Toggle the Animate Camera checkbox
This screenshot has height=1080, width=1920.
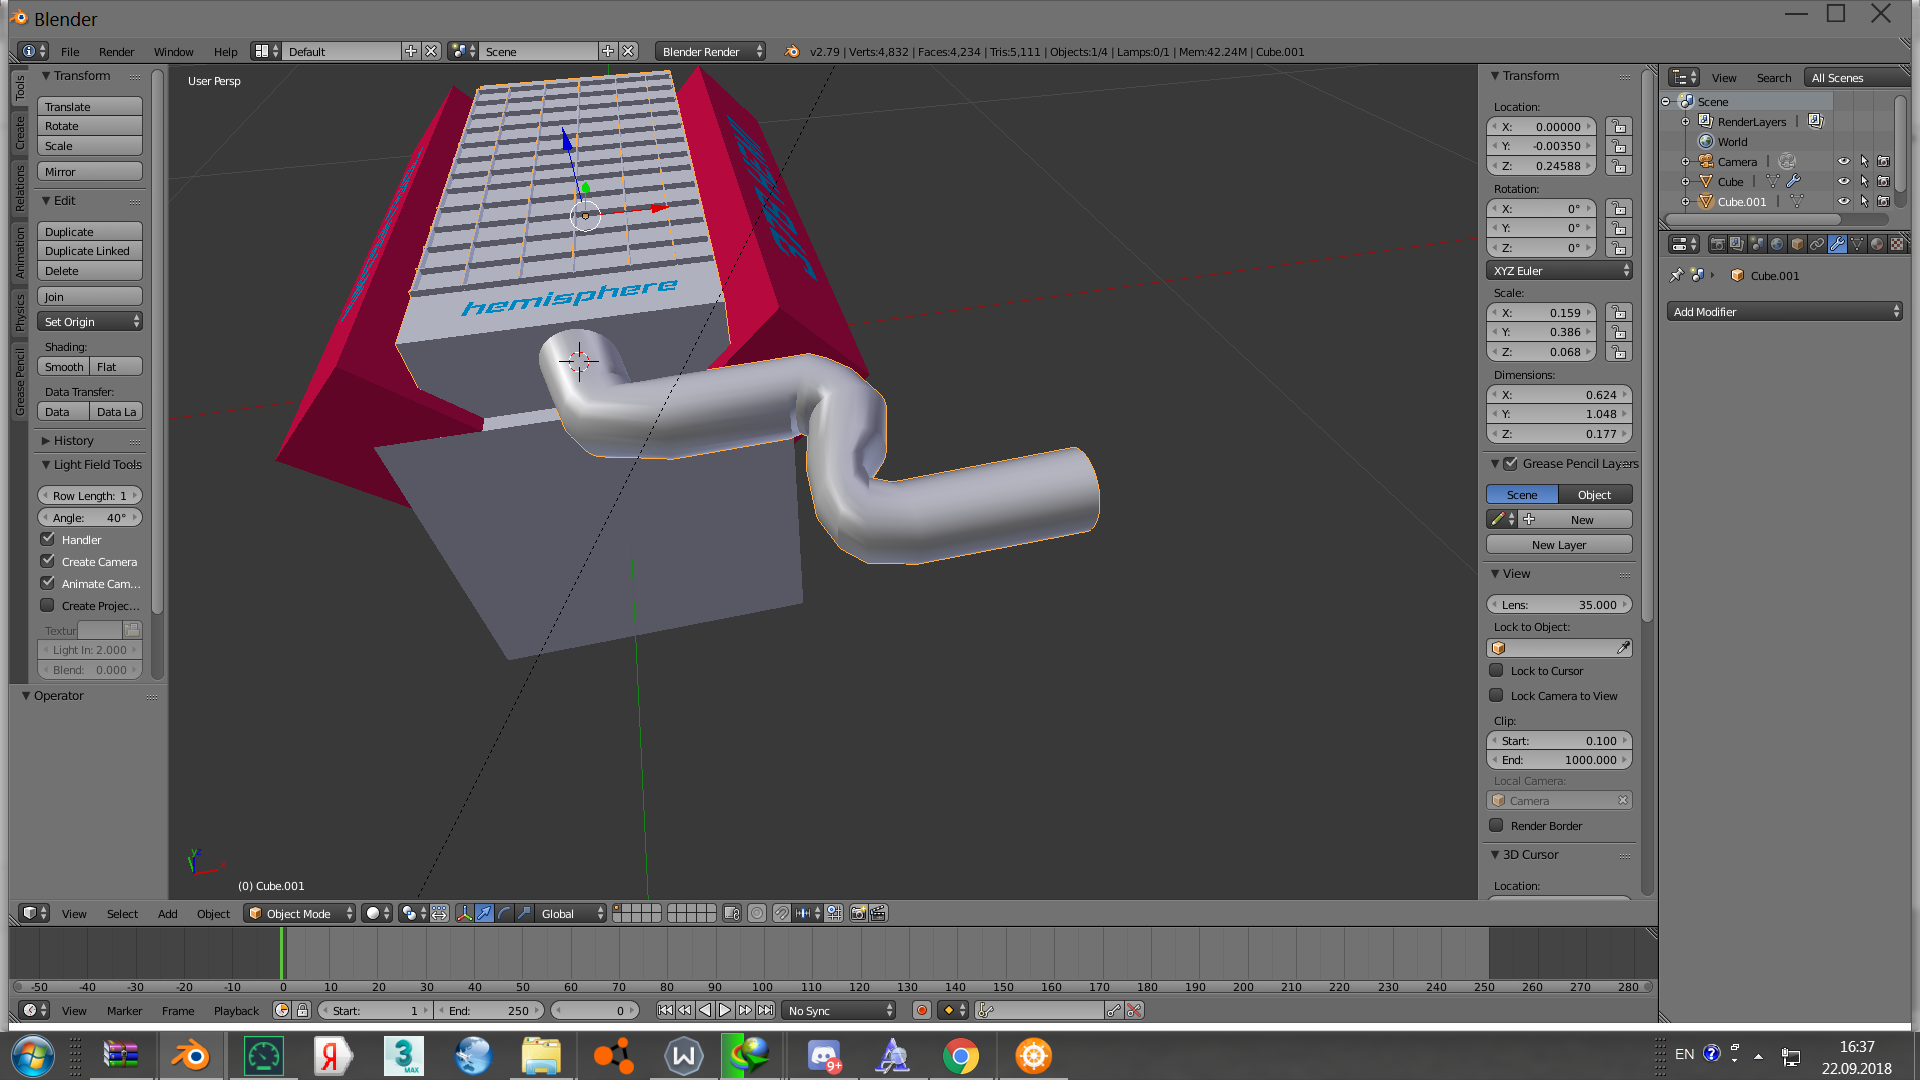(47, 583)
